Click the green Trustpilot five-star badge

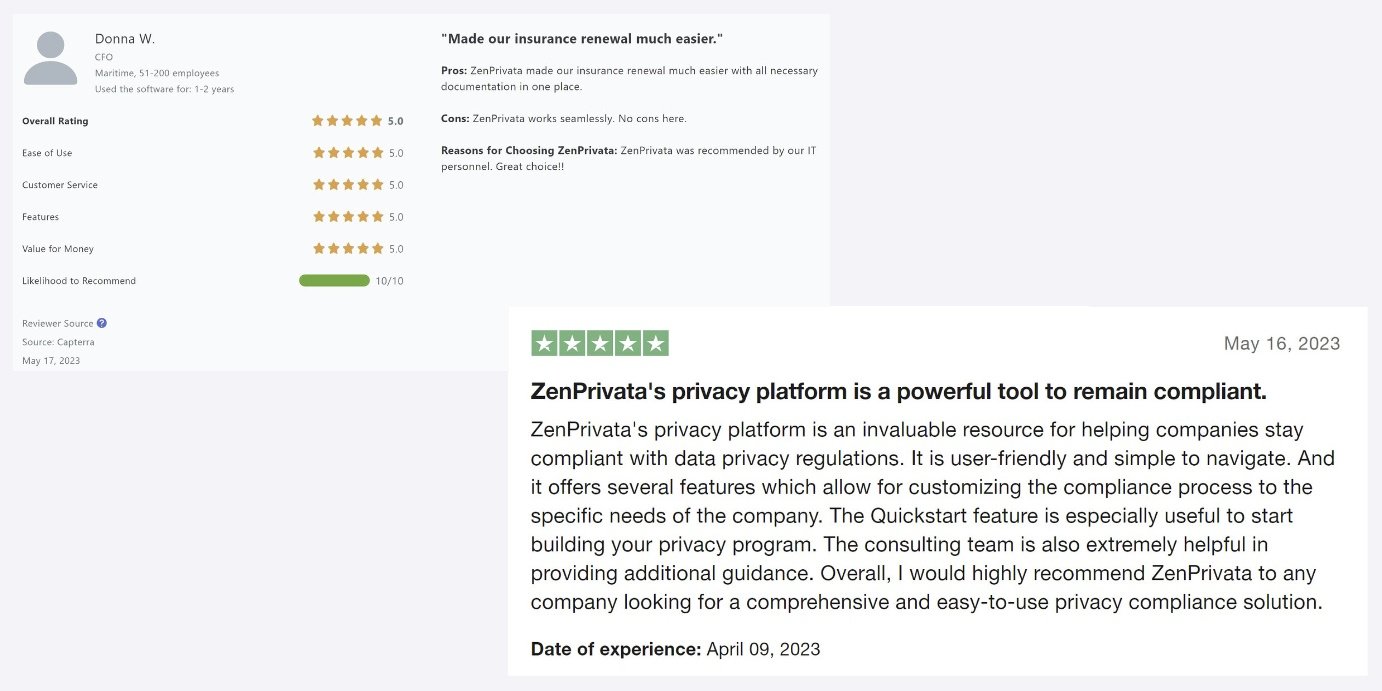(x=599, y=344)
